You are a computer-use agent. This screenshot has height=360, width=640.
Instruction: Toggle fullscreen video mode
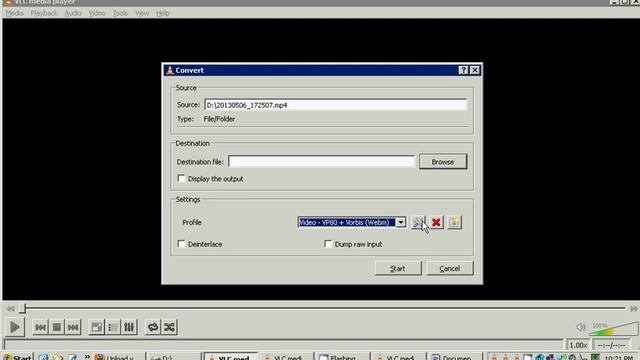click(97, 327)
